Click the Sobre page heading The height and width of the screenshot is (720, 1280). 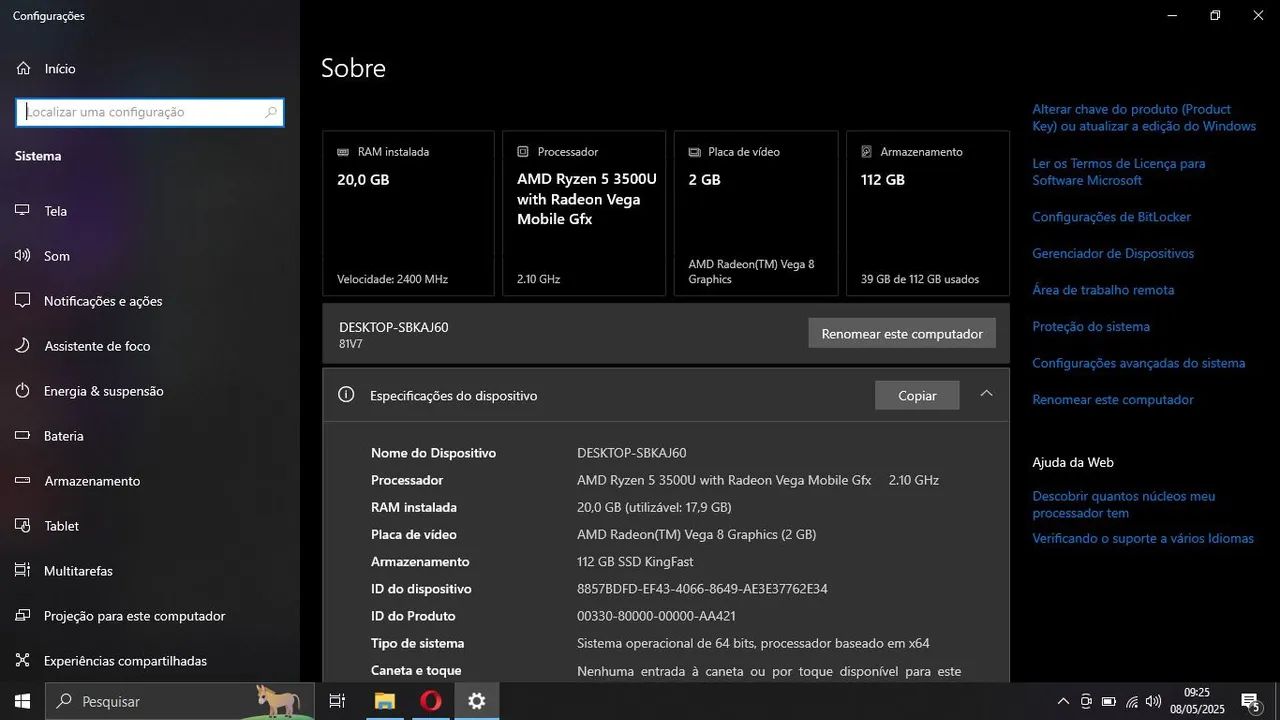point(353,68)
